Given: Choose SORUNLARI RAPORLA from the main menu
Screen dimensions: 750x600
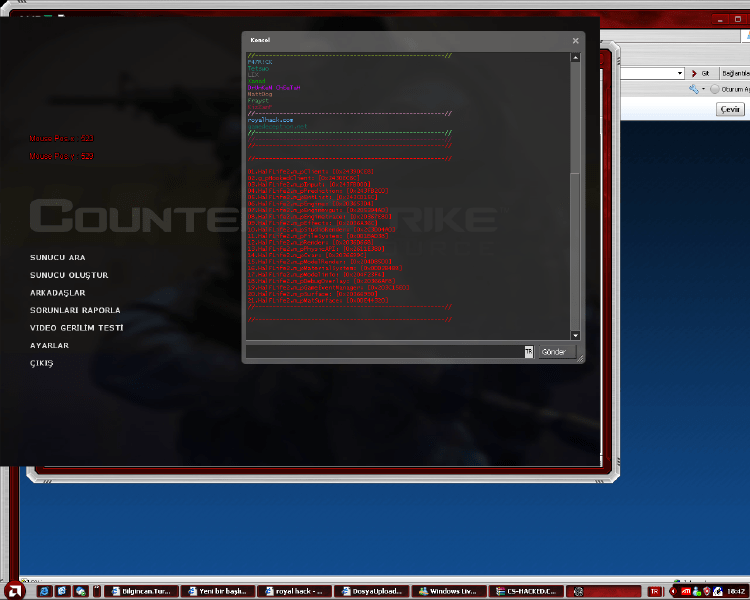Looking at the screenshot, I should click(75, 310).
